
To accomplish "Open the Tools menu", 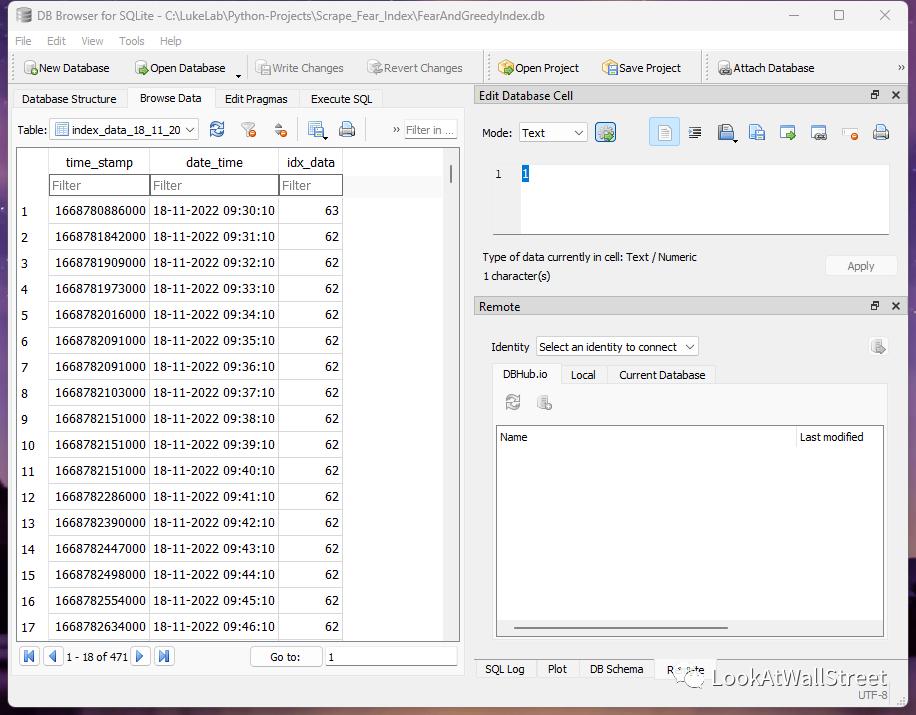I will point(131,41).
